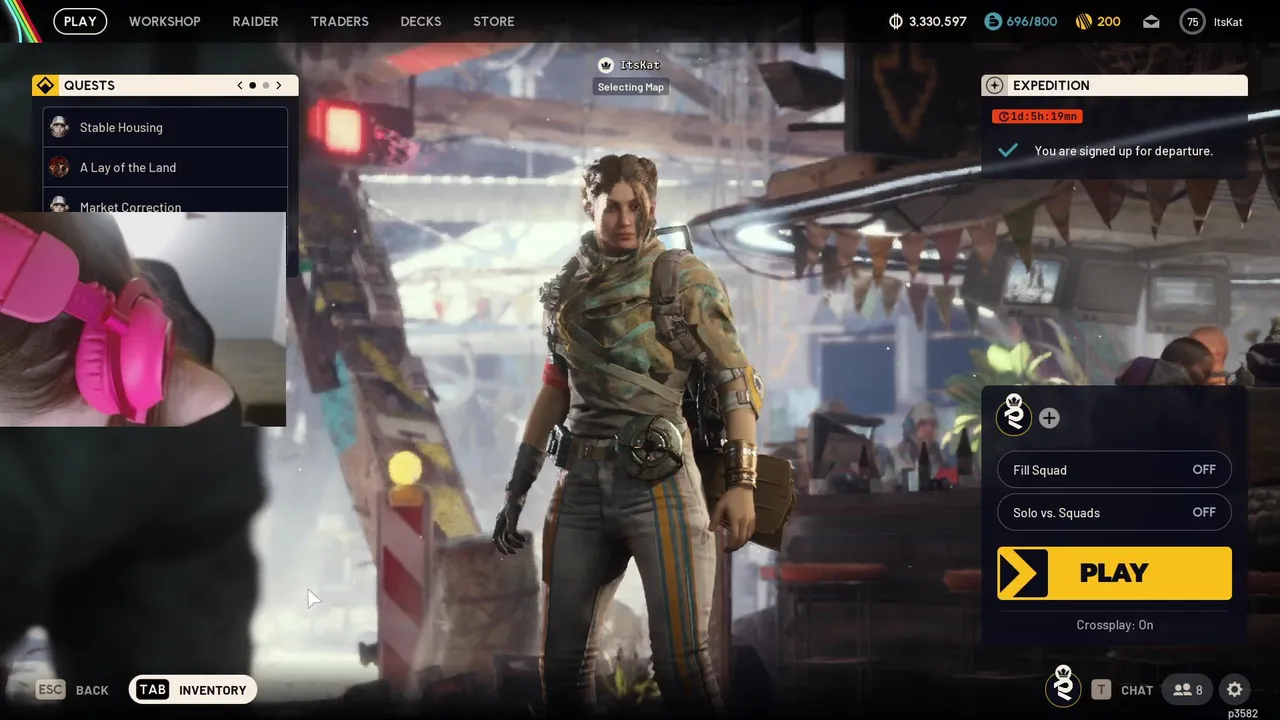Screen dimensions: 1280x720
Task: Go to the TRADERS tab
Action: (339, 21)
